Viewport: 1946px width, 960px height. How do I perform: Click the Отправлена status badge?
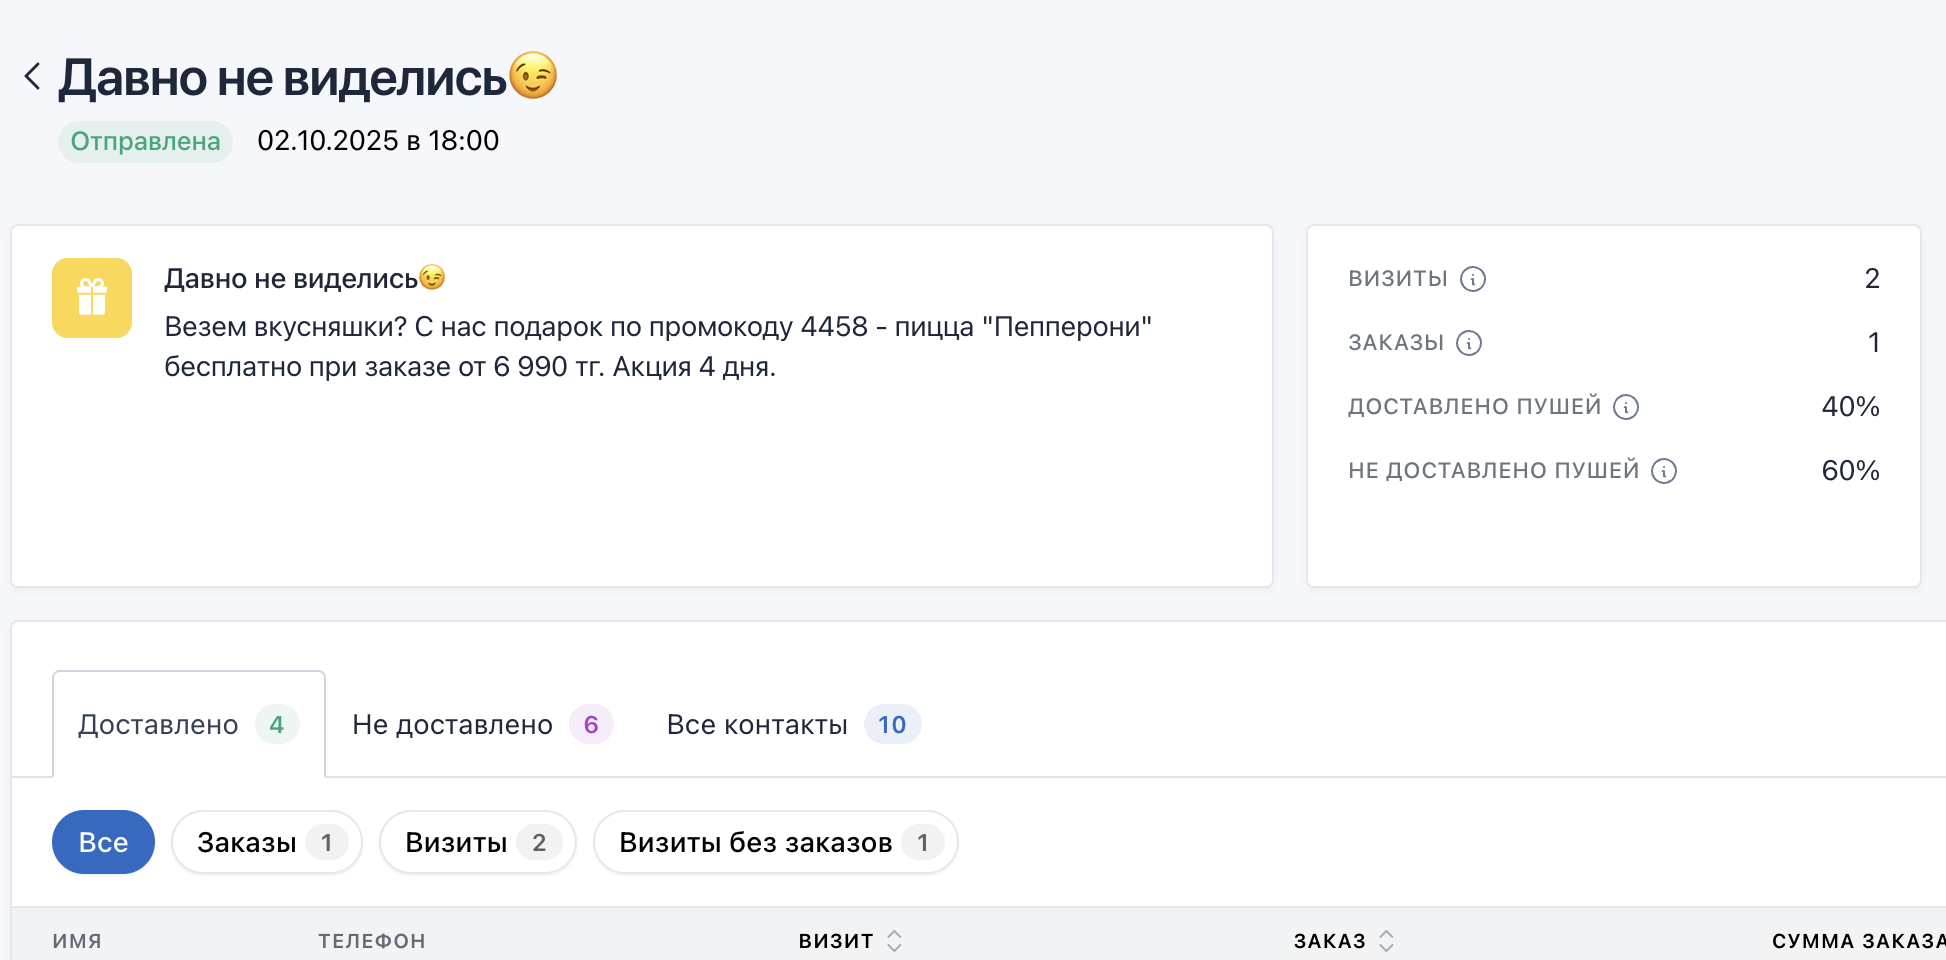click(x=145, y=141)
